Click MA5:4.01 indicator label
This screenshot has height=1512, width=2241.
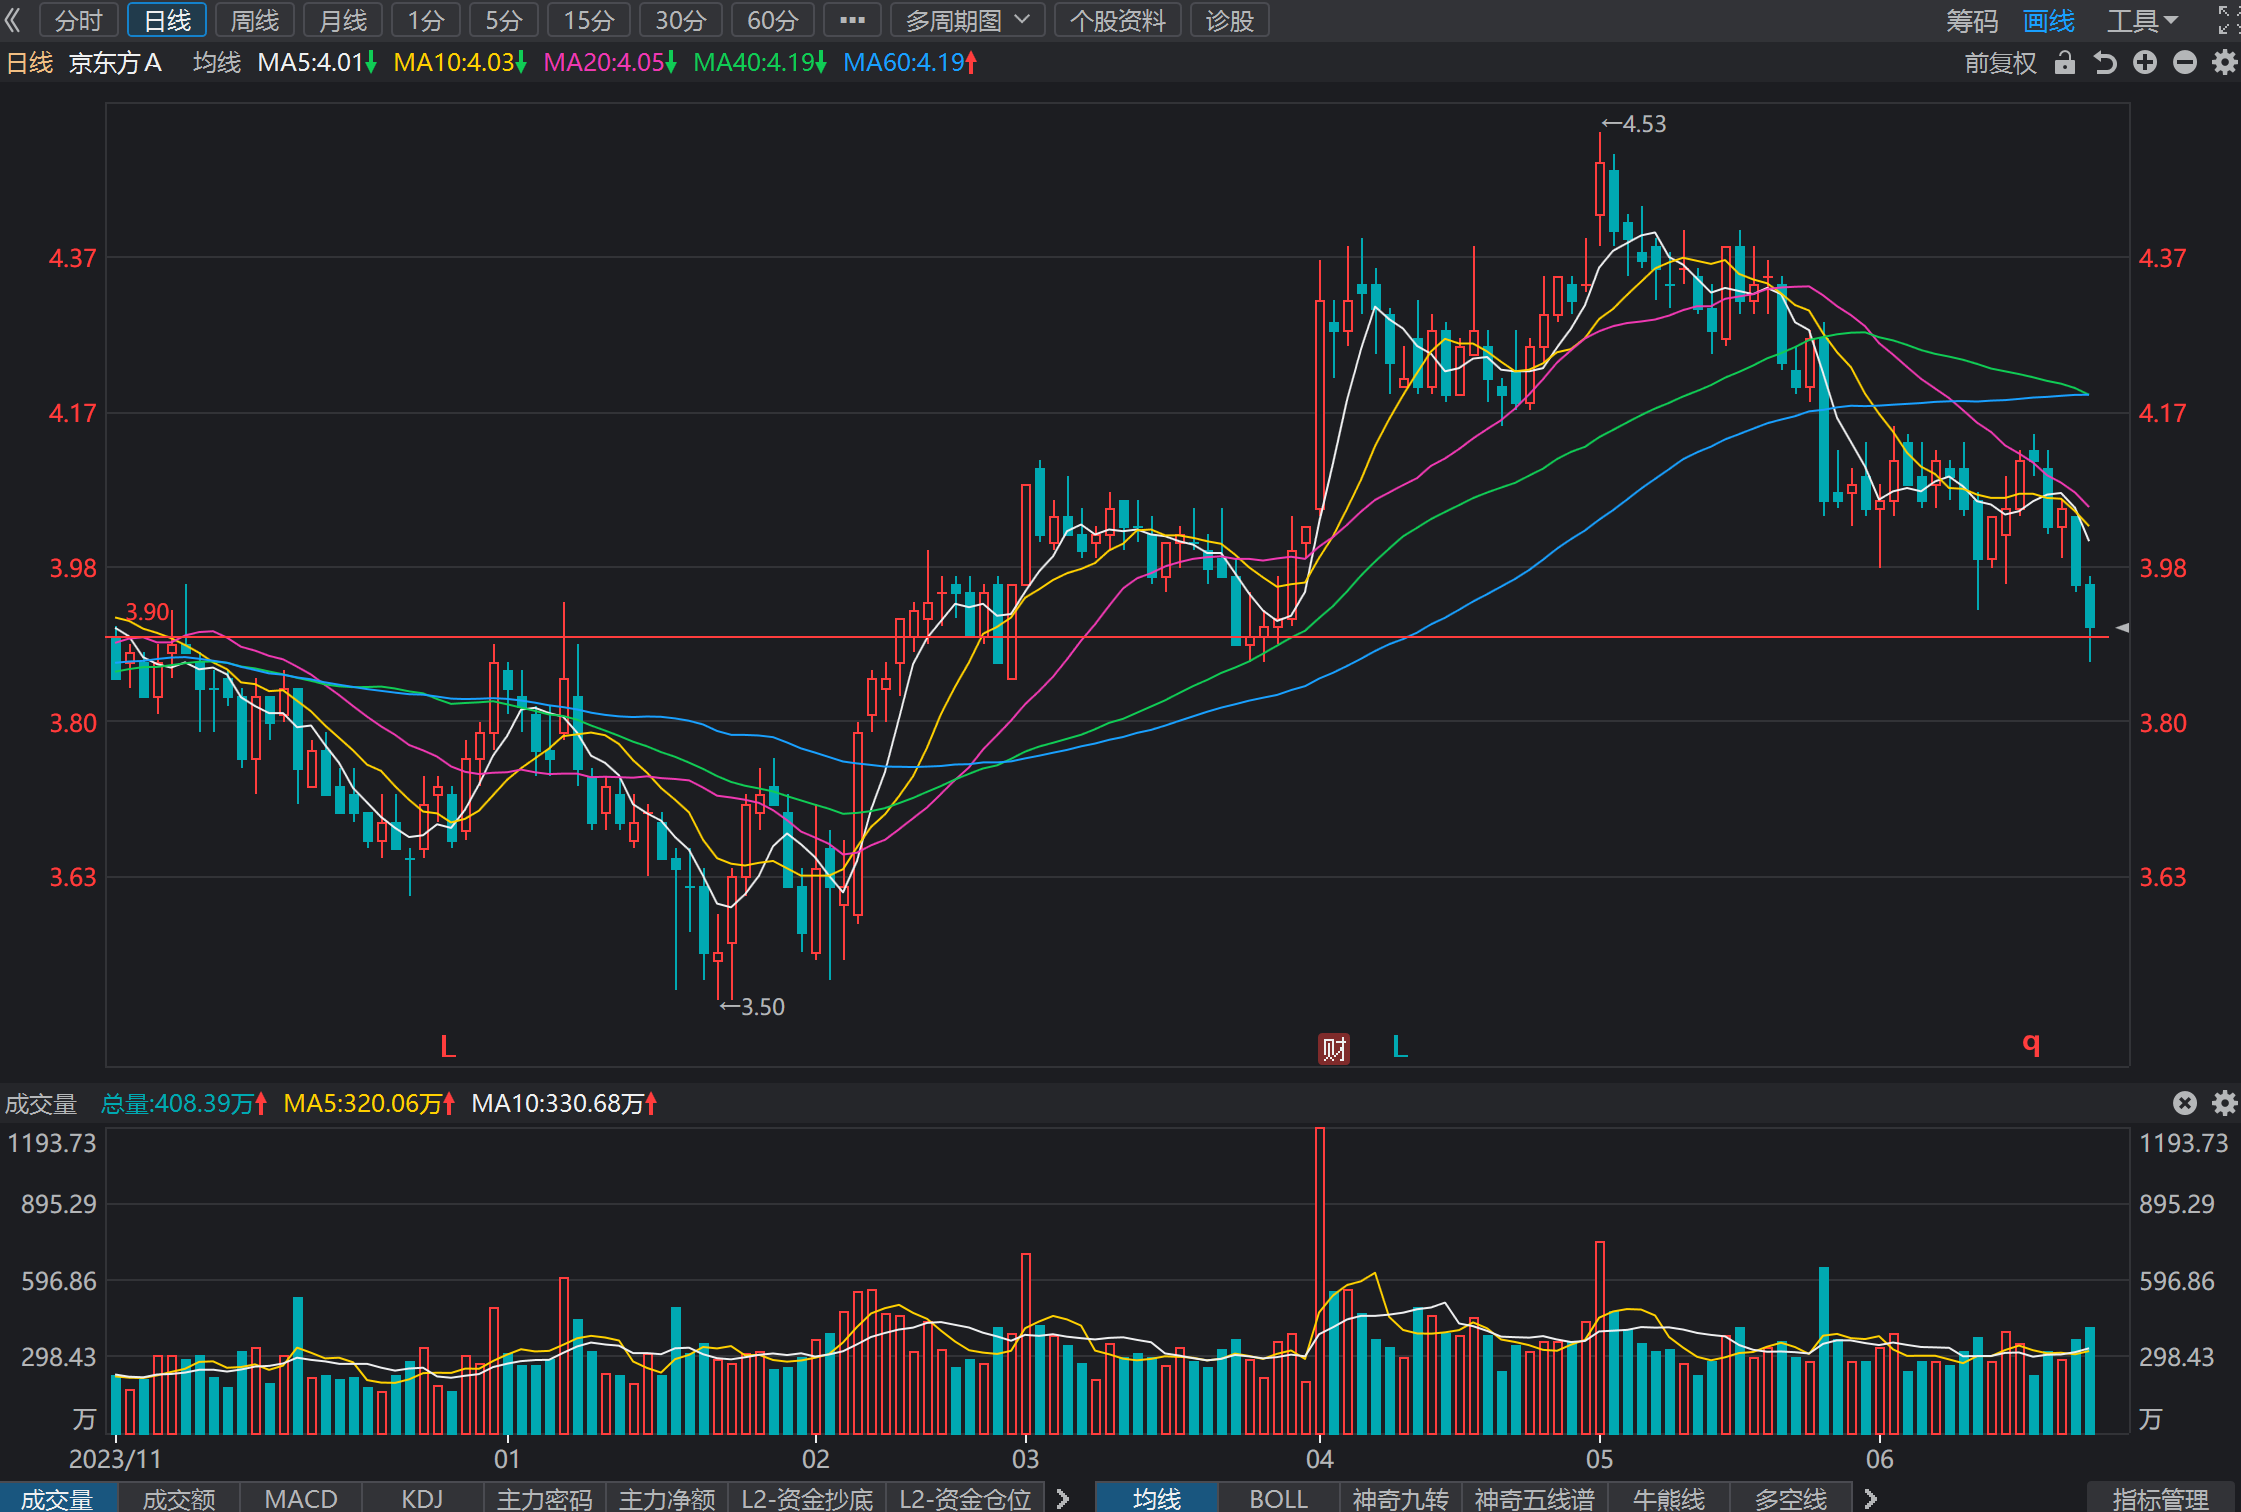(x=317, y=63)
